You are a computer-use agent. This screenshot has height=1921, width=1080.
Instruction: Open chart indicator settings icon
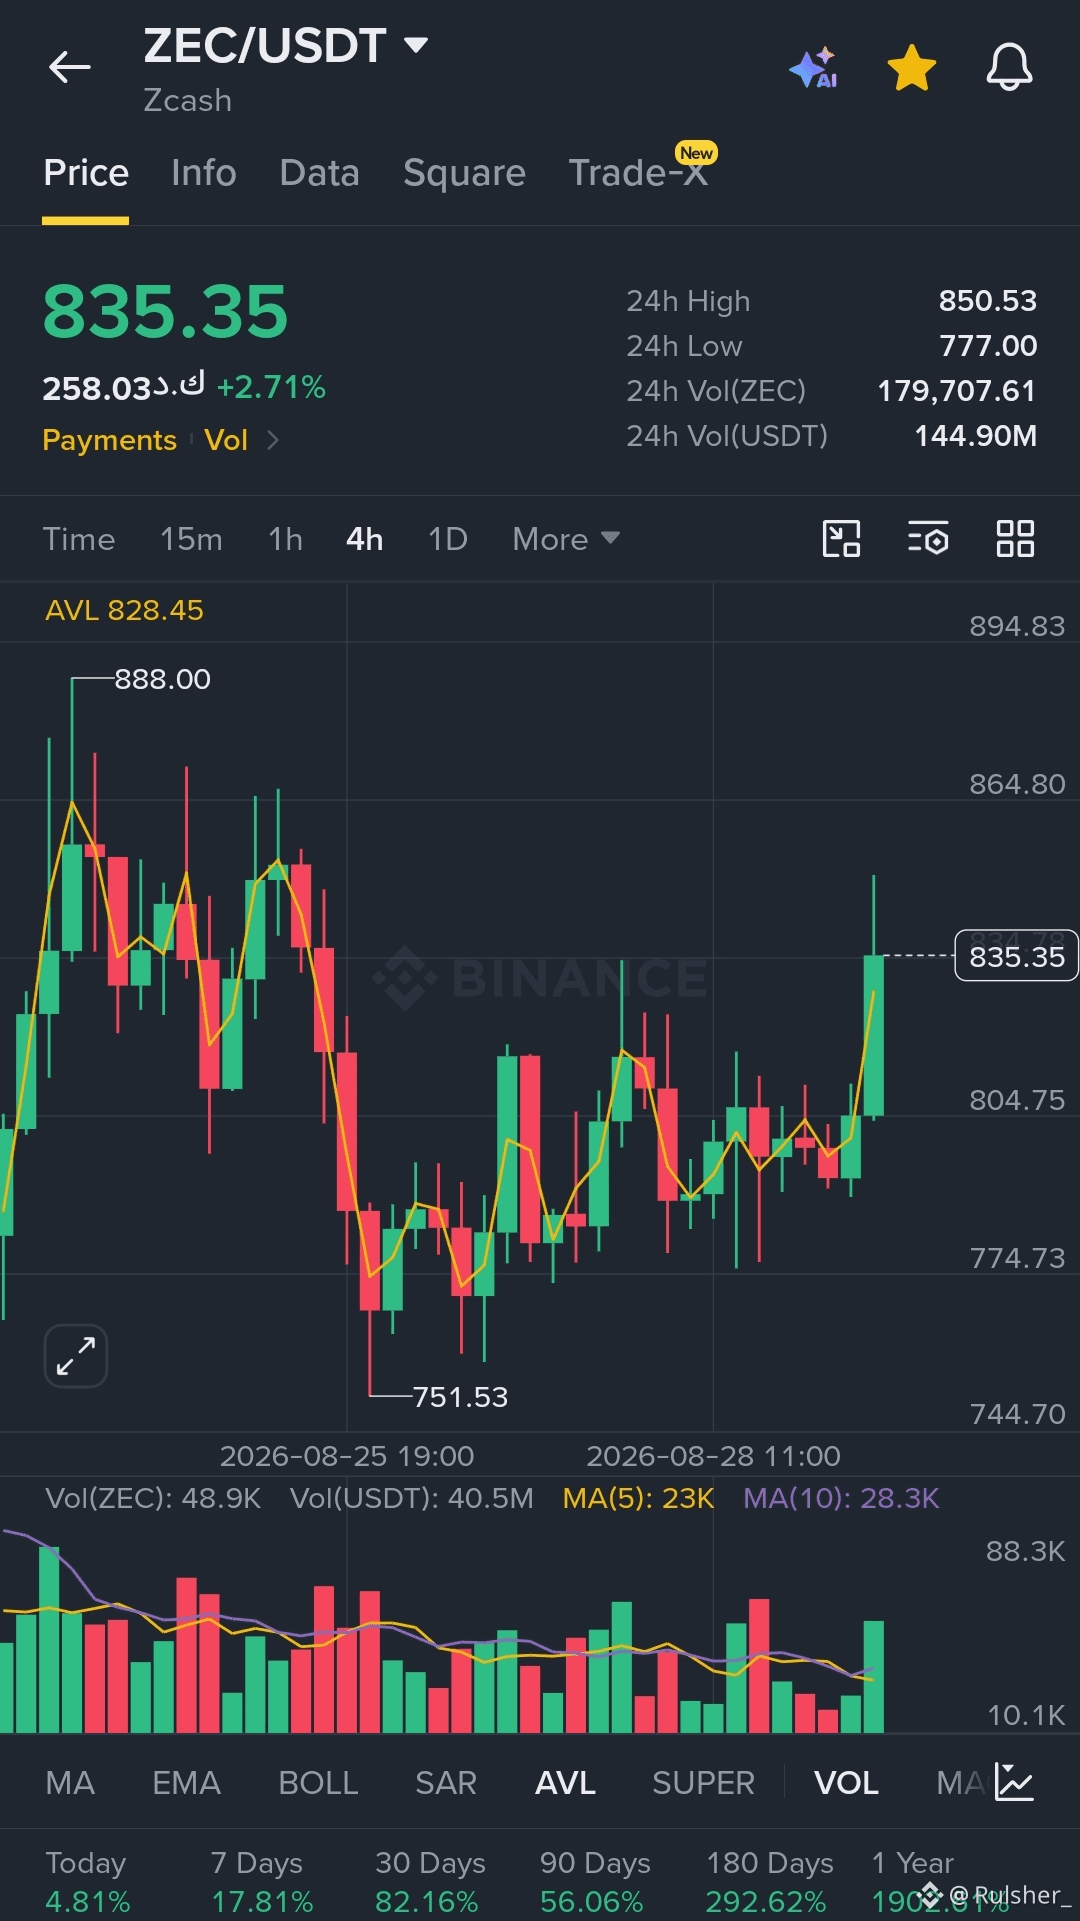click(x=928, y=539)
